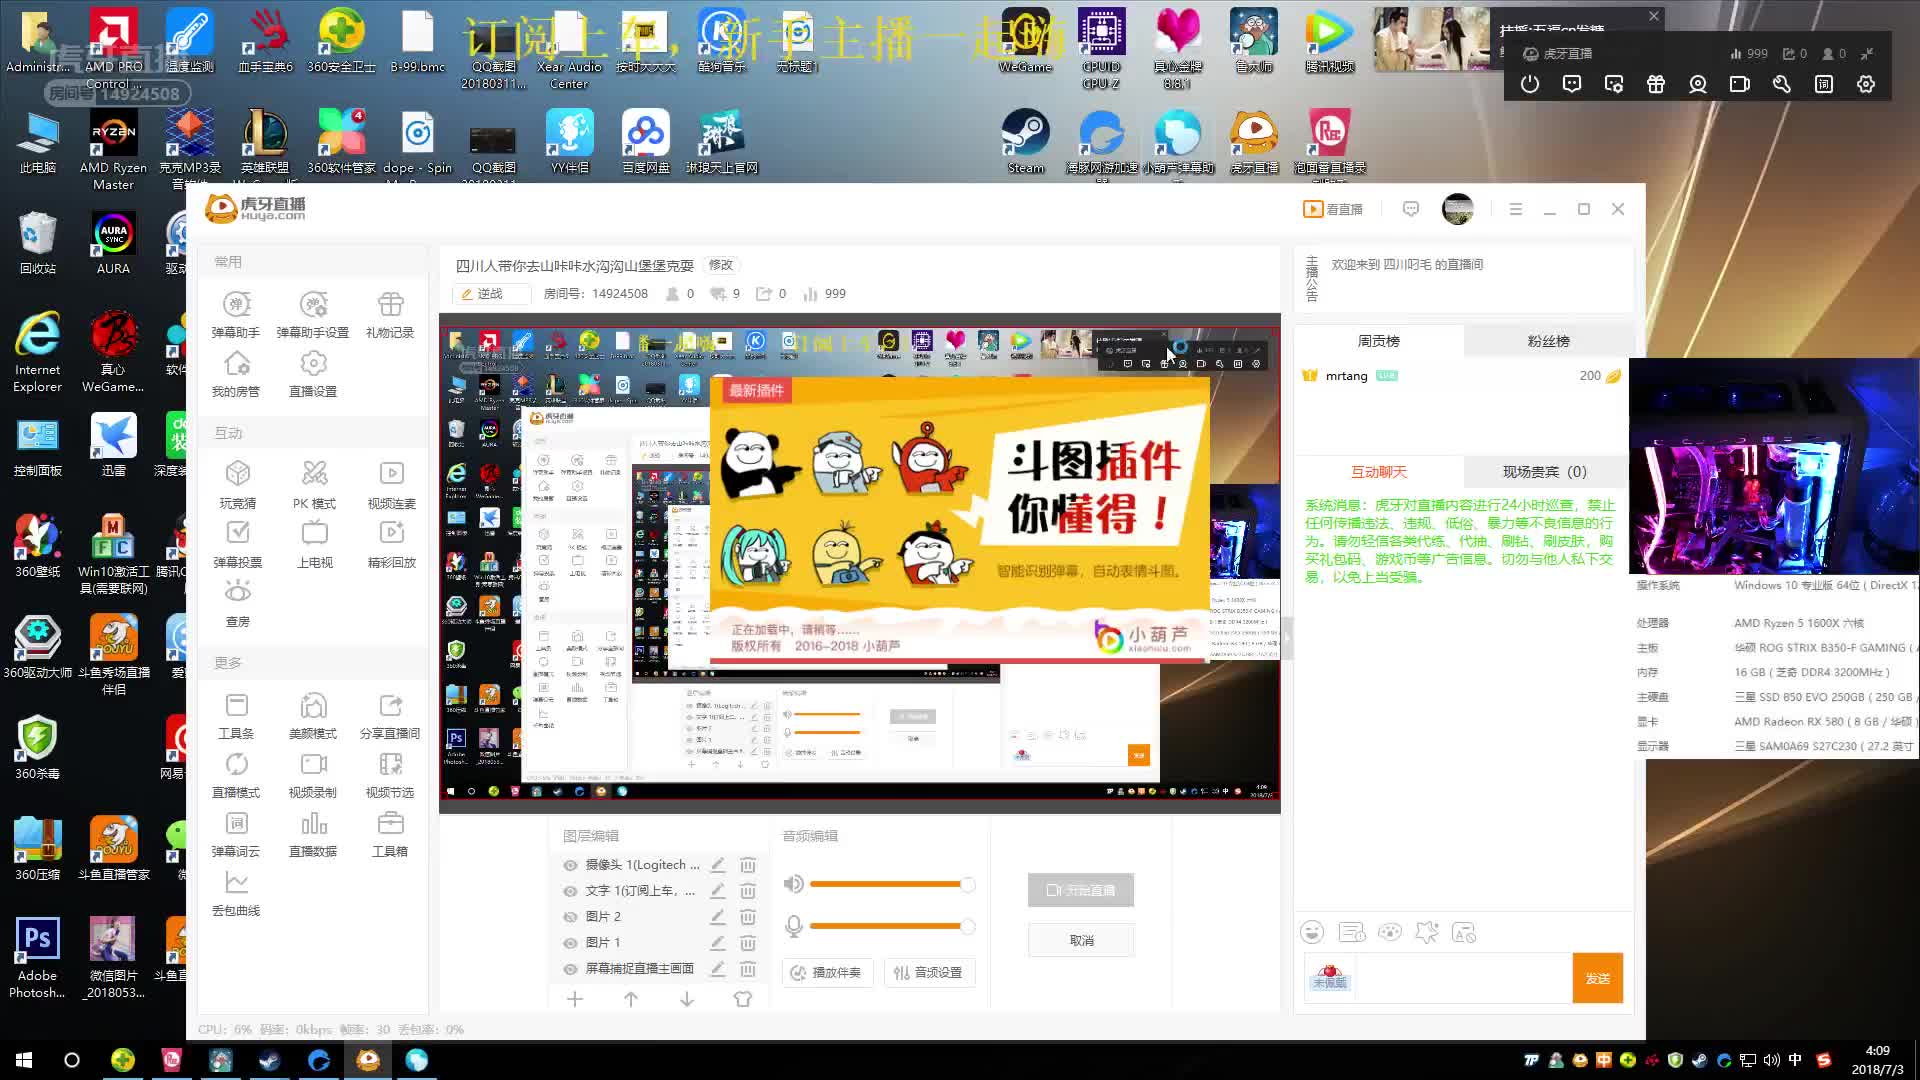The width and height of the screenshot is (1920, 1080).
Task: Collapse the floating Huya toolbar
Action: 1867,54
